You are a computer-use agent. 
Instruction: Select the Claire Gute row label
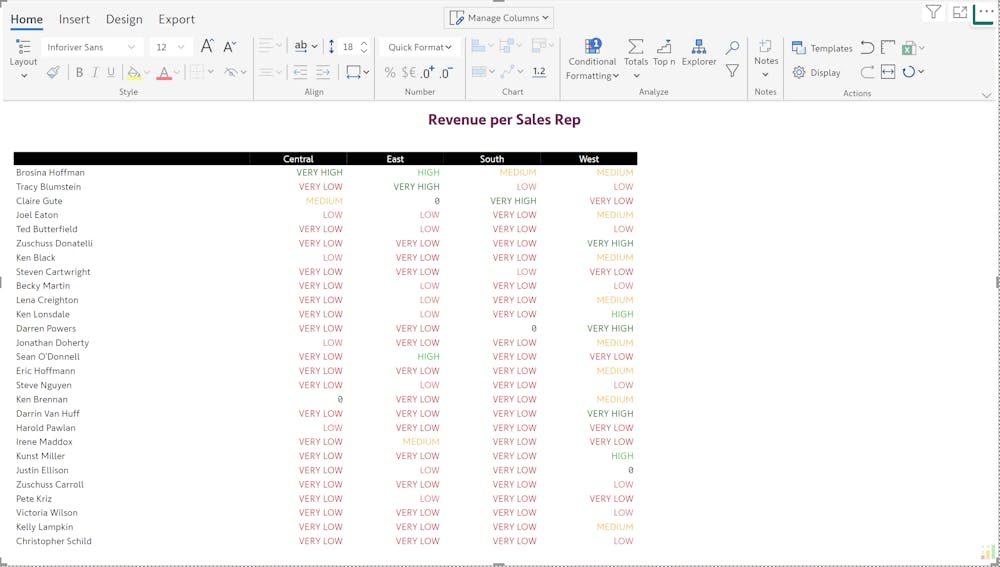[x=39, y=201]
